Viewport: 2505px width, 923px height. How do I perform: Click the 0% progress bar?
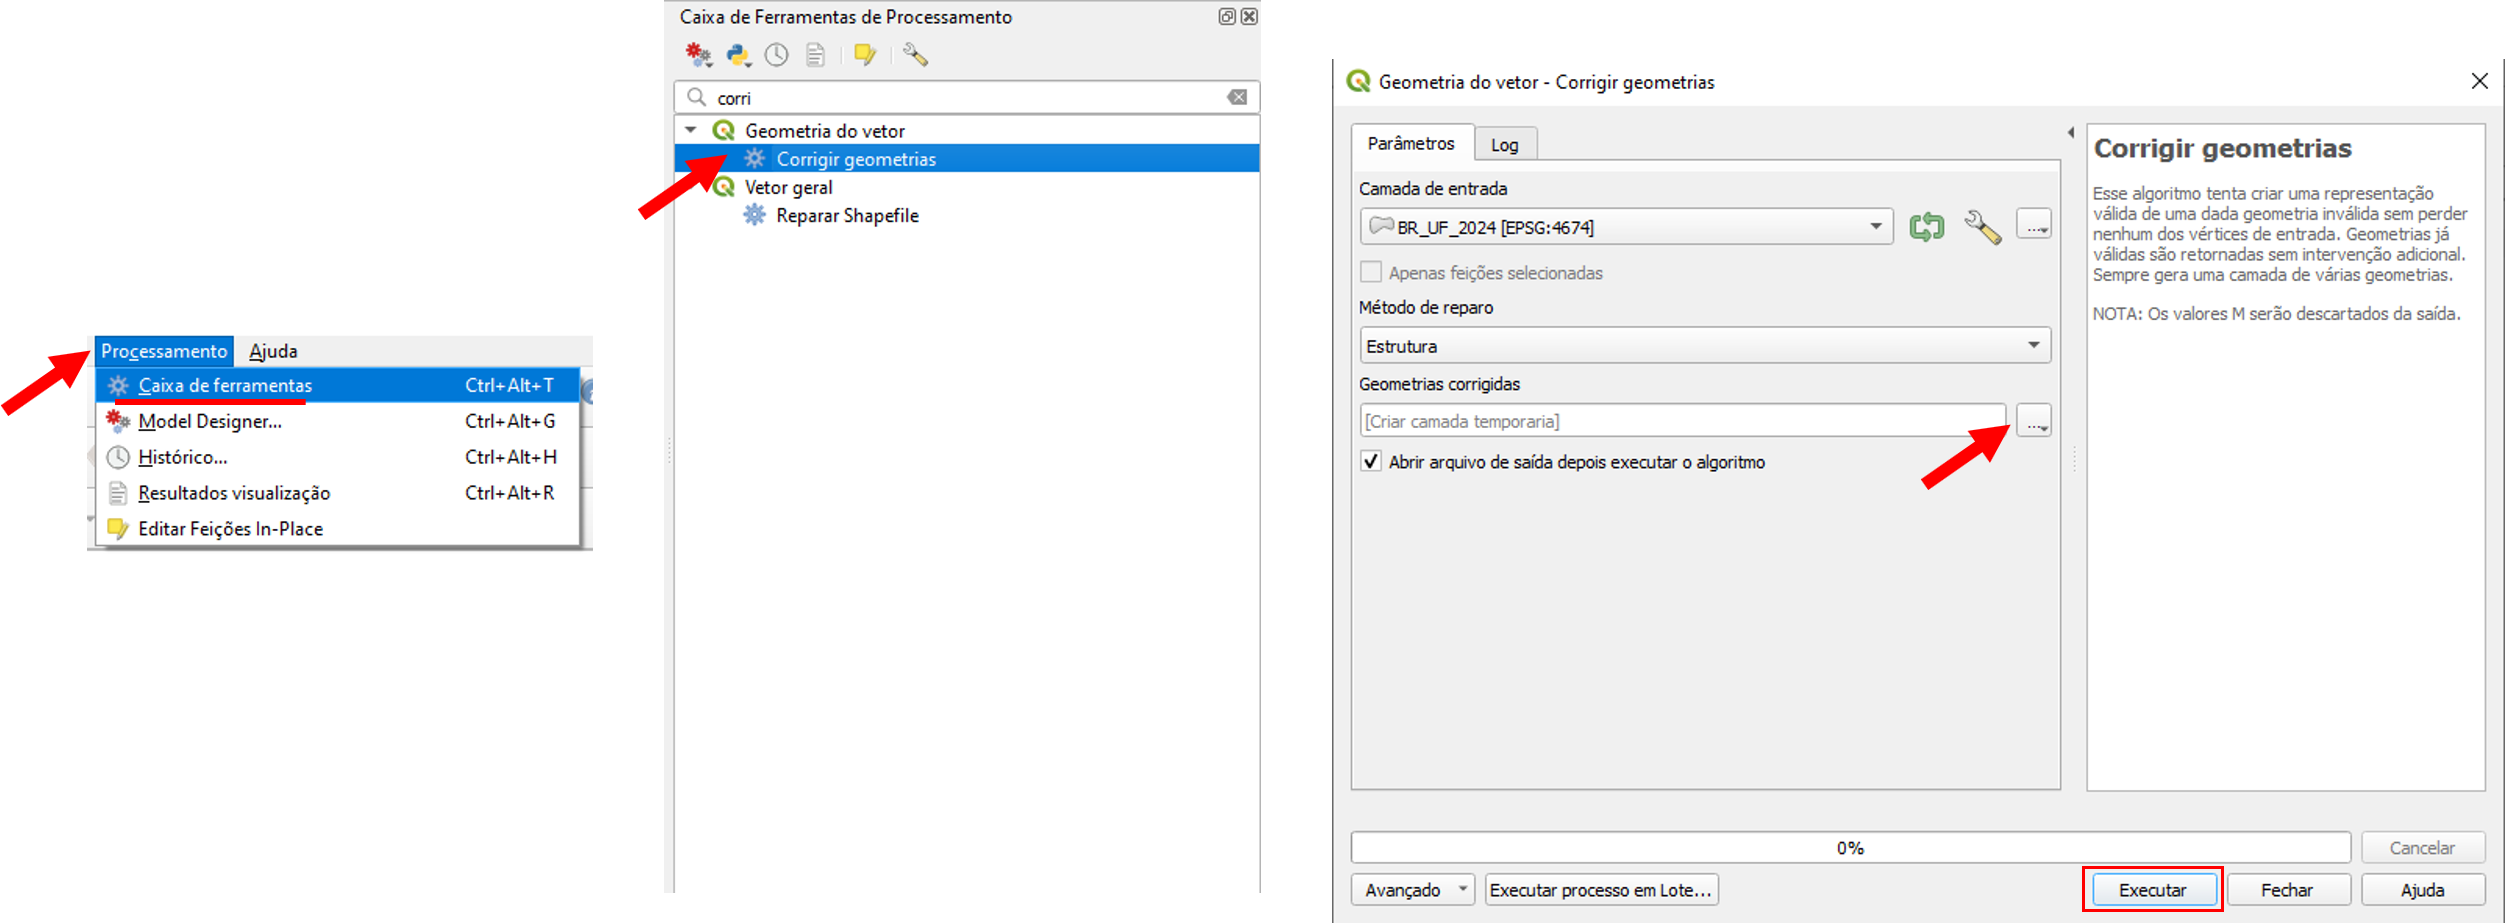pos(1849,848)
